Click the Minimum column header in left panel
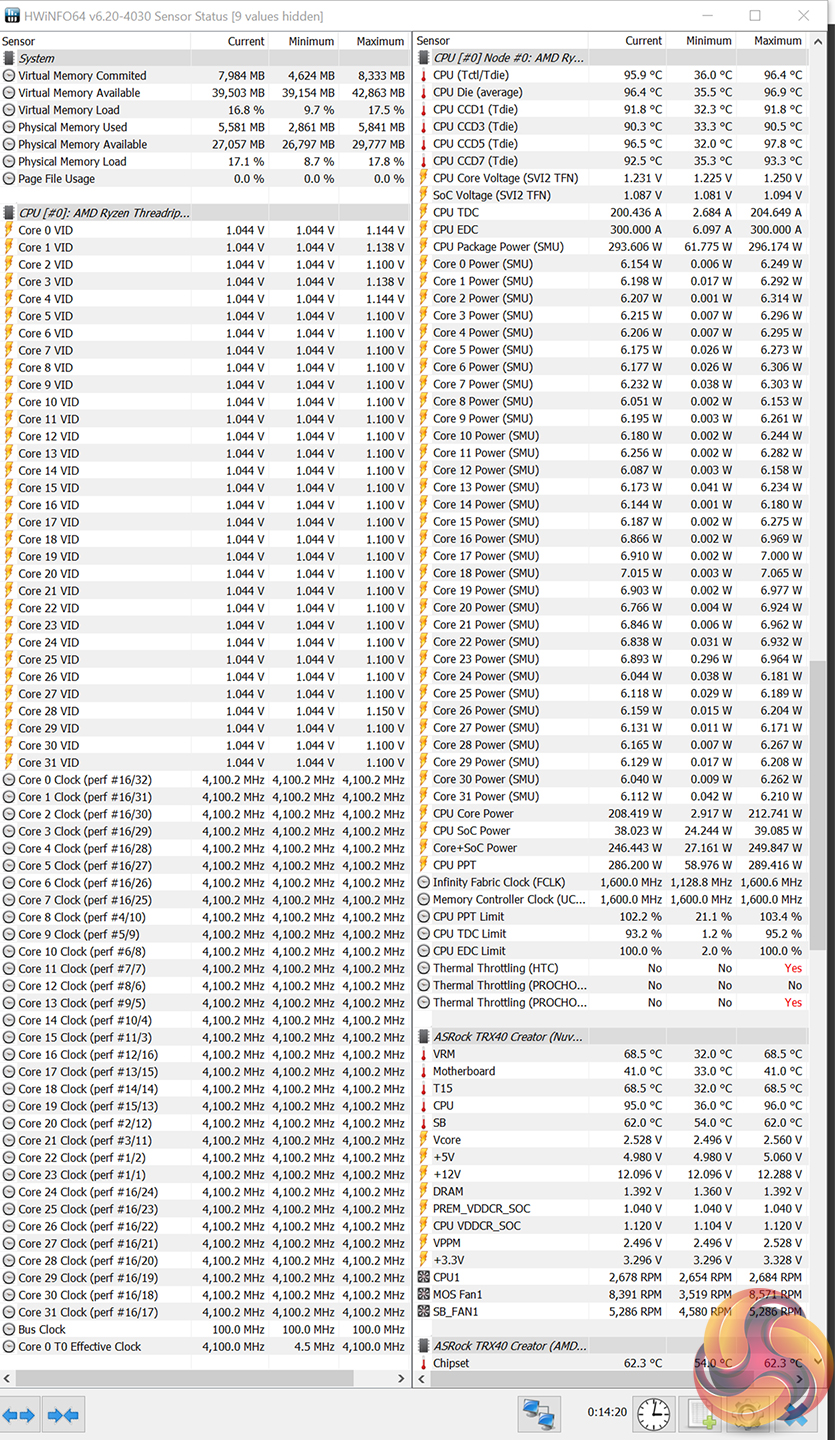Image resolution: width=835 pixels, height=1440 pixels. 303,41
